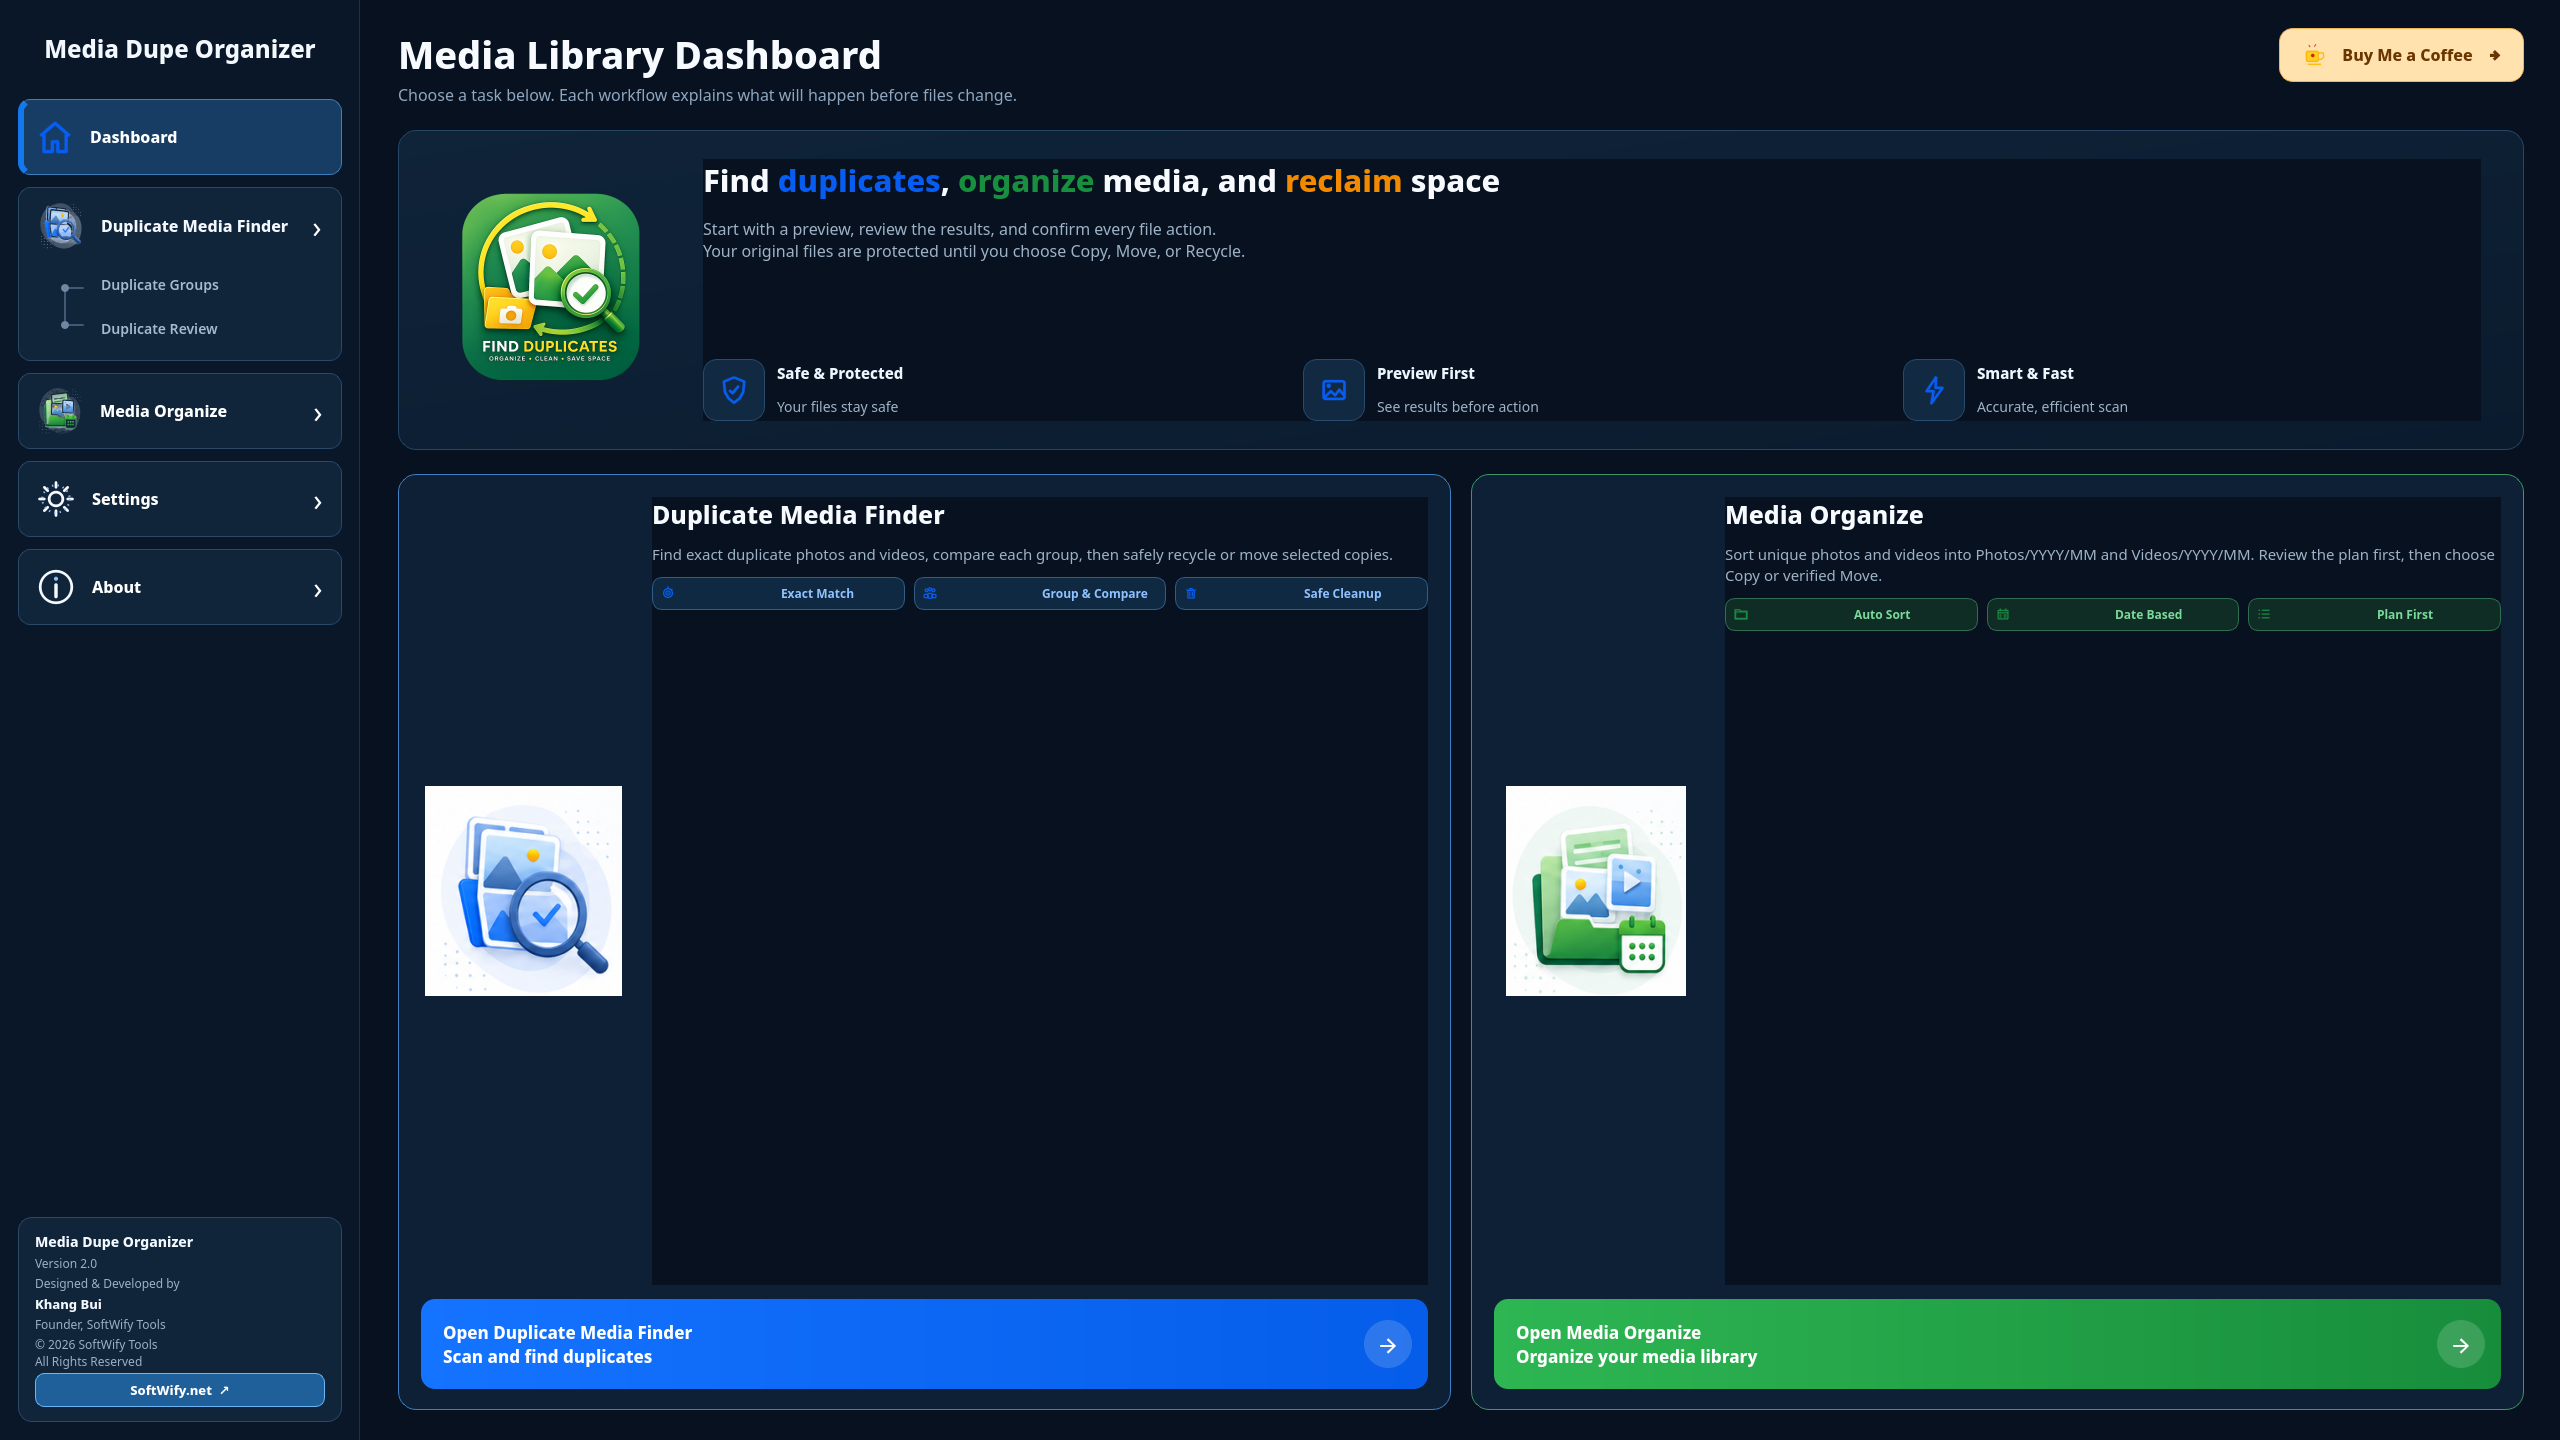Expand the About chevron
This screenshot has height=1440, width=2560.
pos(317,590)
